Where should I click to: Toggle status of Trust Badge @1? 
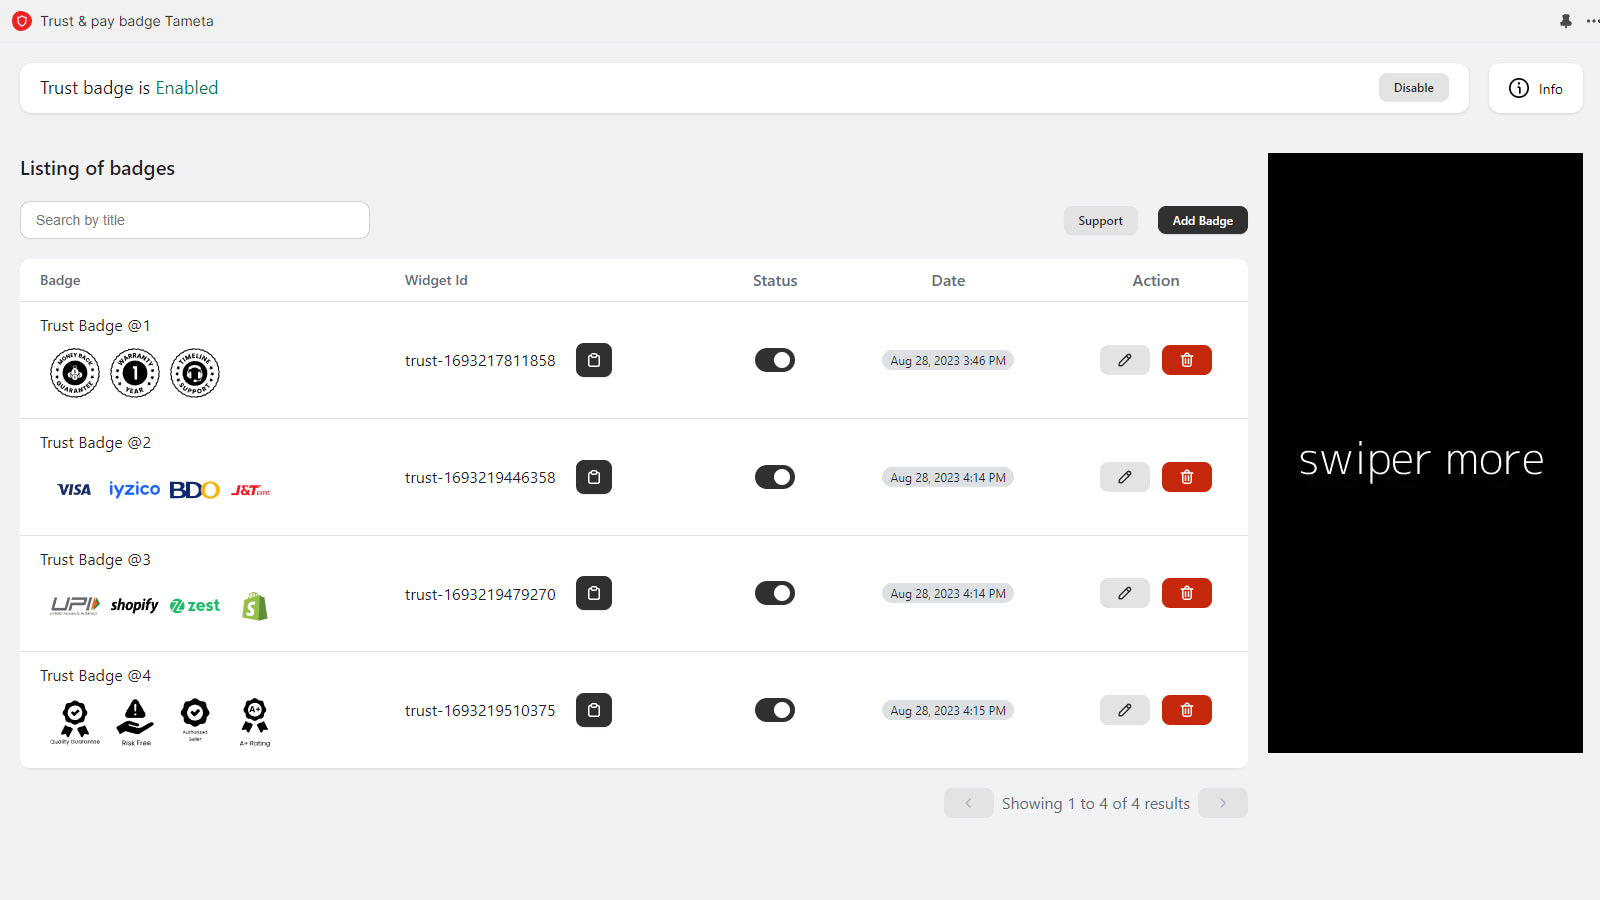[774, 360]
